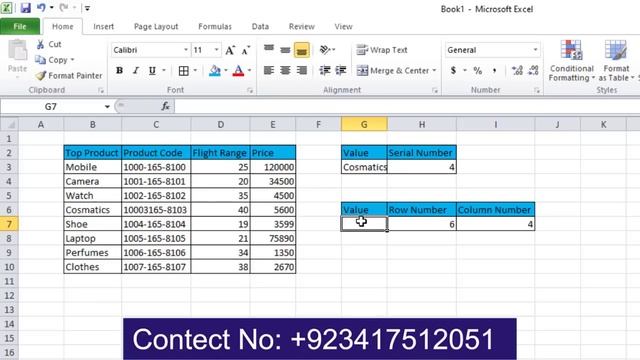Align text left
The height and width of the screenshot is (360, 640).
tap(269, 71)
